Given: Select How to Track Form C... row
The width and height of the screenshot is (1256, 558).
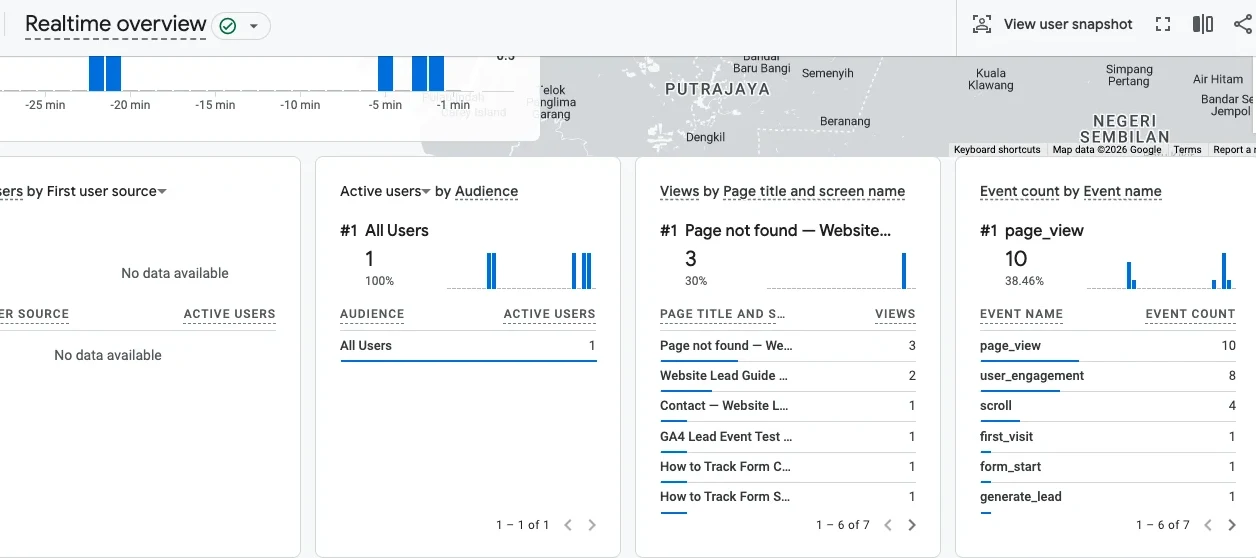Looking at the screenshot, I should point(788,467).
